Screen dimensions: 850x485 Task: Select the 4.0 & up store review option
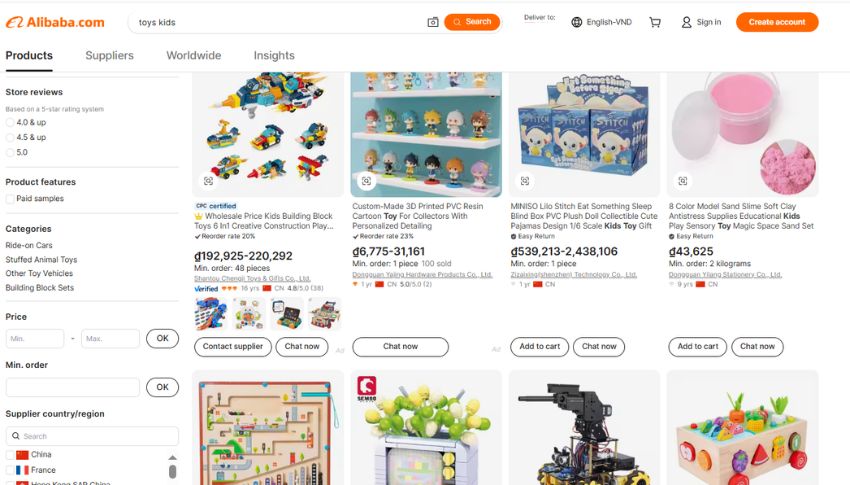[10, 122]
